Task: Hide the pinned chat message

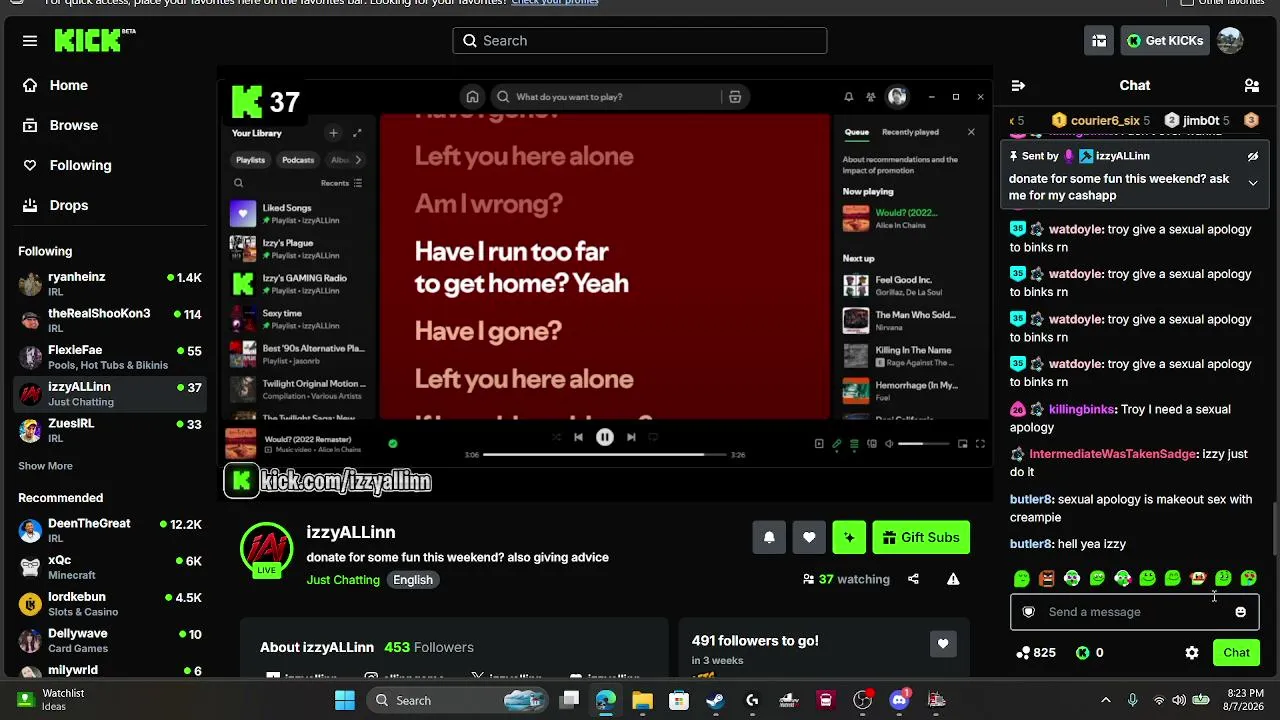Action: [1252, 157]
